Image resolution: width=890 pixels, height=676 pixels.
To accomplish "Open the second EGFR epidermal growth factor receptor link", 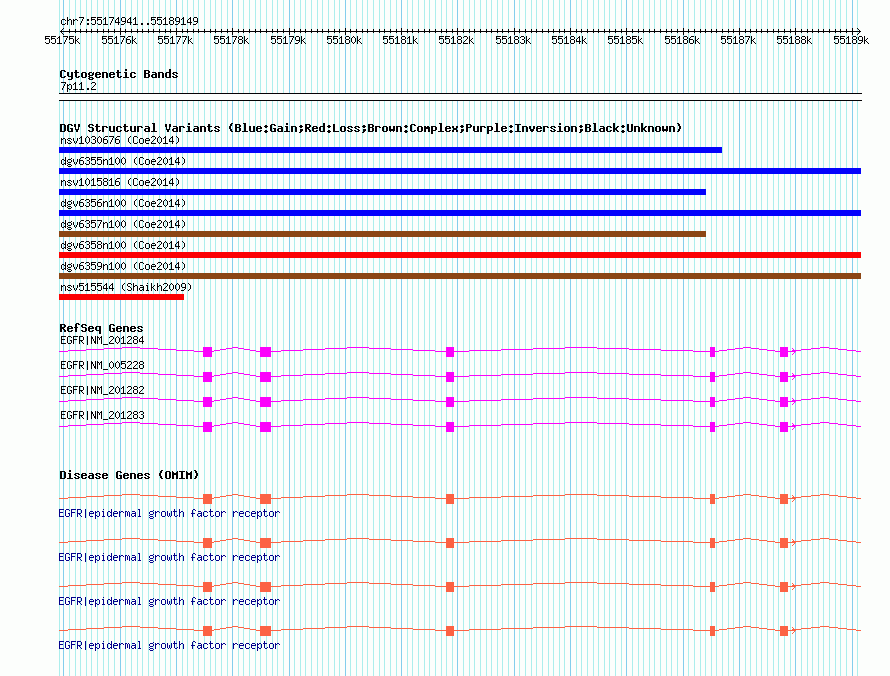I will point(169,558).
